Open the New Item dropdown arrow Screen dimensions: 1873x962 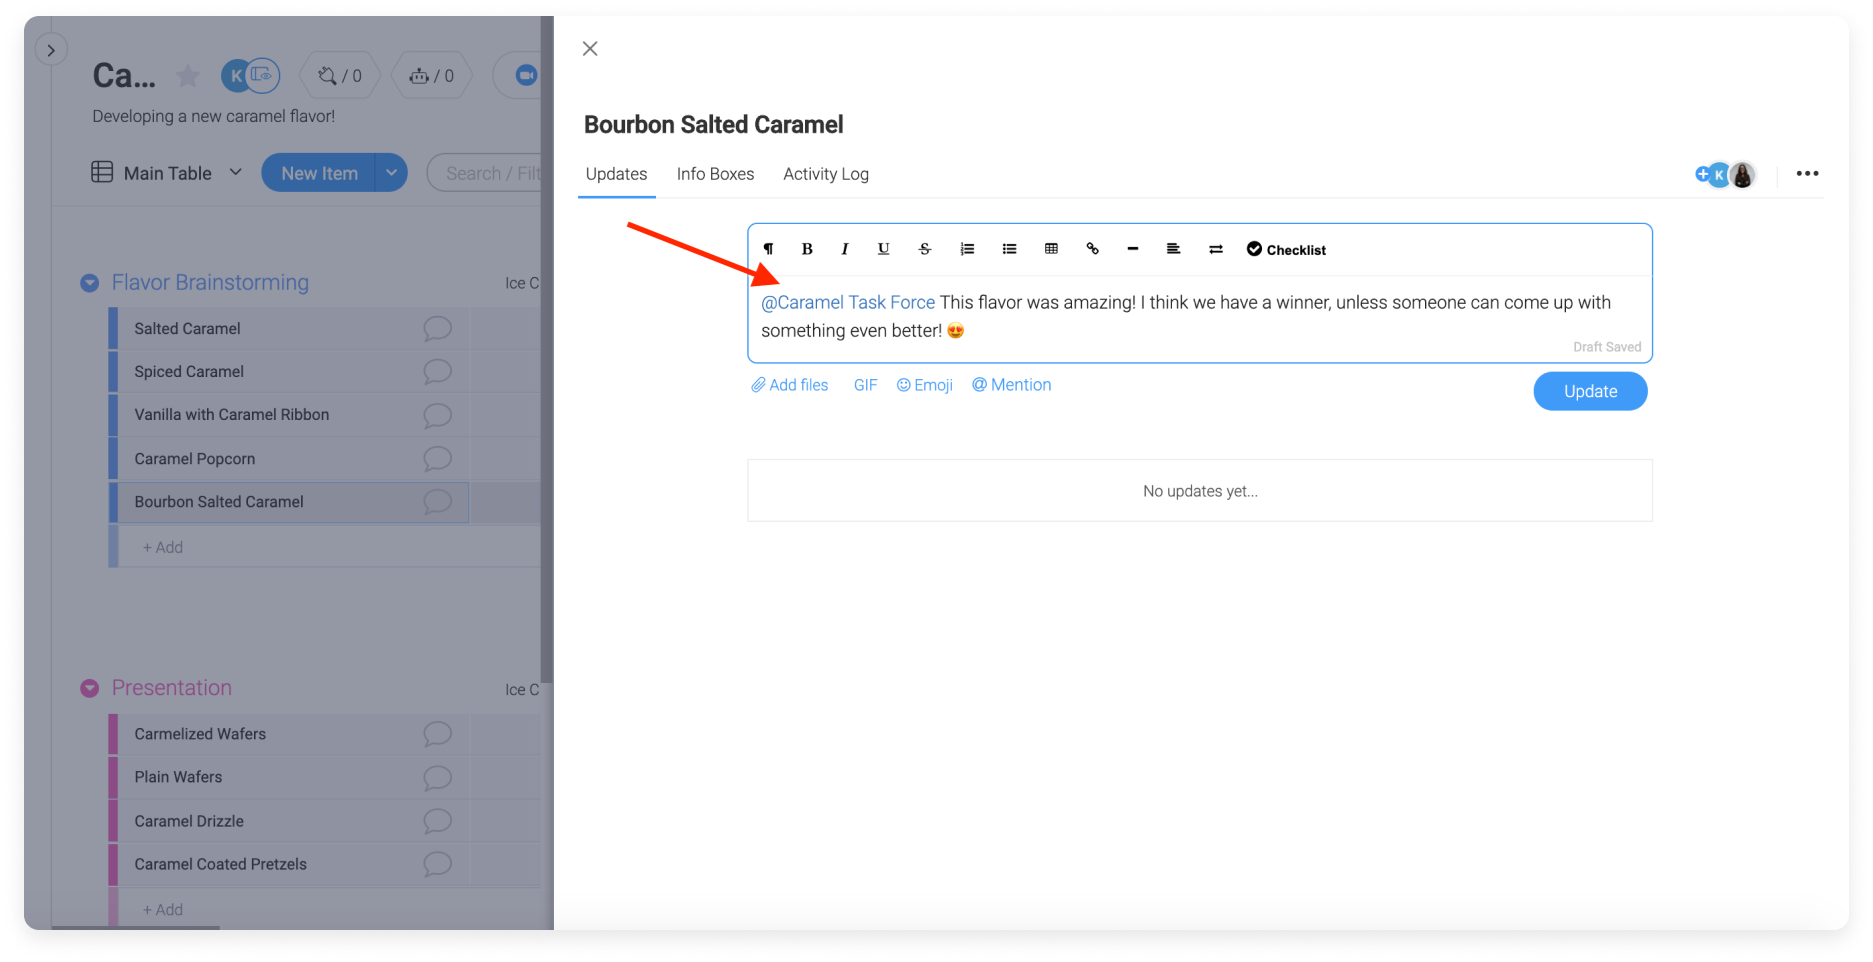click(391, 173)
